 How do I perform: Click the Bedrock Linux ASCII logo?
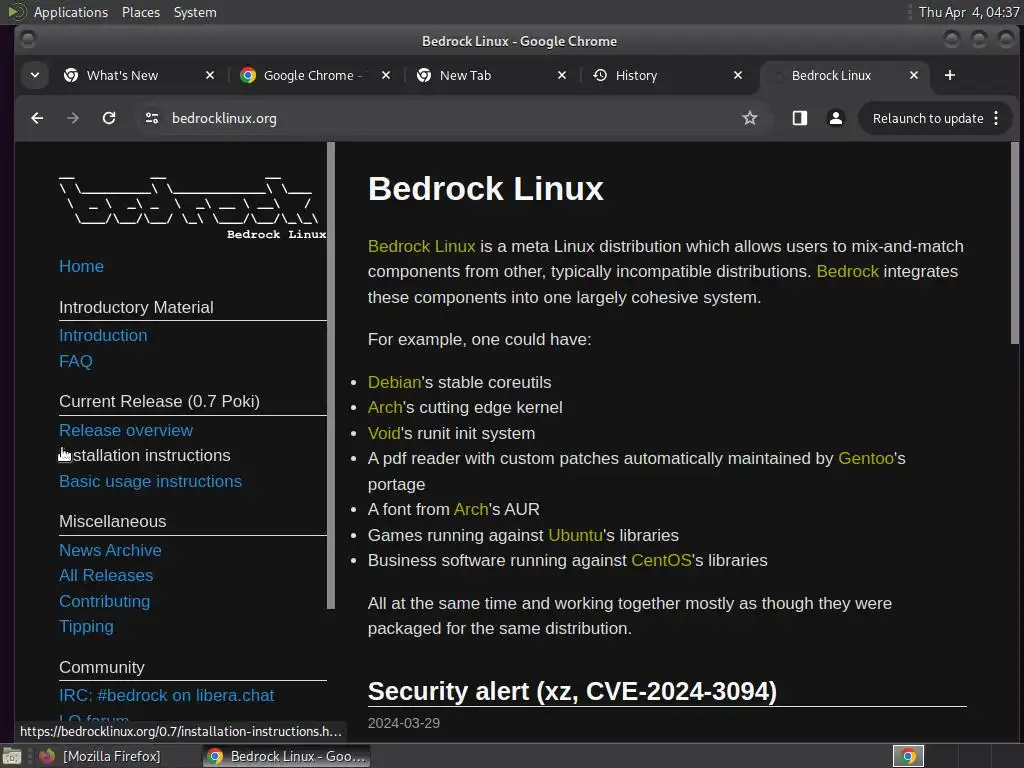click(191, 207)
